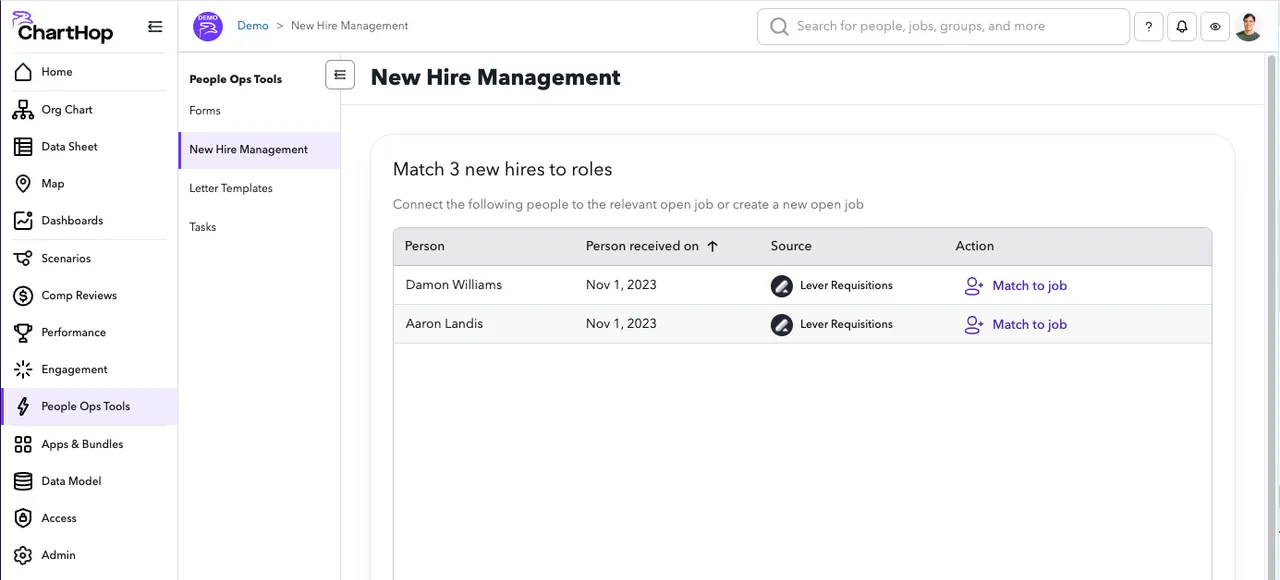Open the Apps & Bundles section
Viewport: 1280px width, 580px height.
[82, 444]
